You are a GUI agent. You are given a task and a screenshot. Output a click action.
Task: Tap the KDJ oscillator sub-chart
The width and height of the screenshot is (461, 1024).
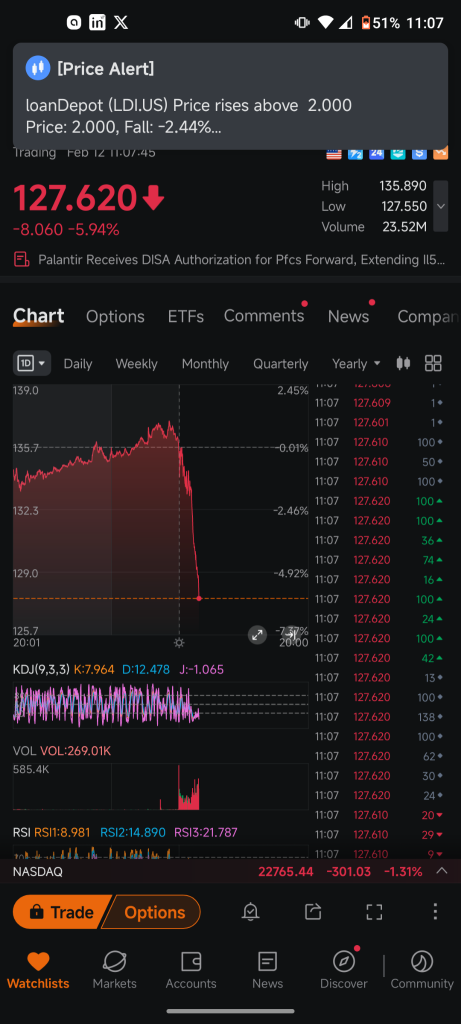click(161, 705)
